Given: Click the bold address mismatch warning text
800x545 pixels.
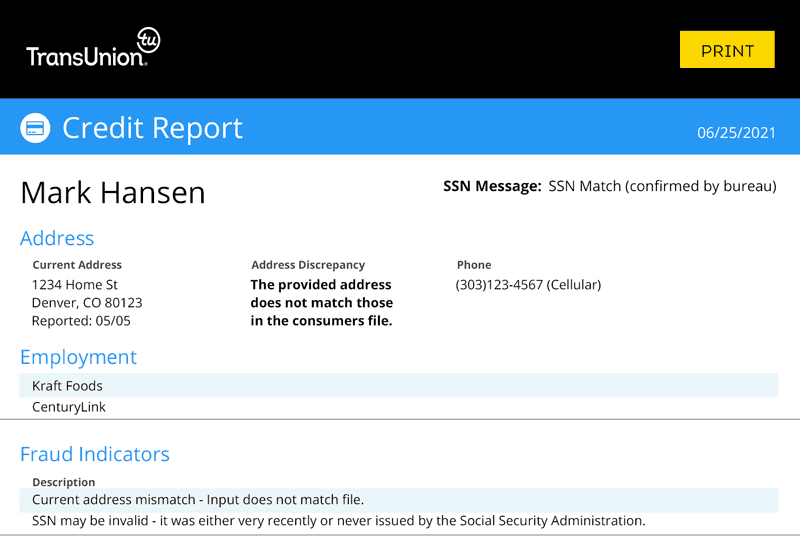Looking at the screenshot, I should click(321, 303).
